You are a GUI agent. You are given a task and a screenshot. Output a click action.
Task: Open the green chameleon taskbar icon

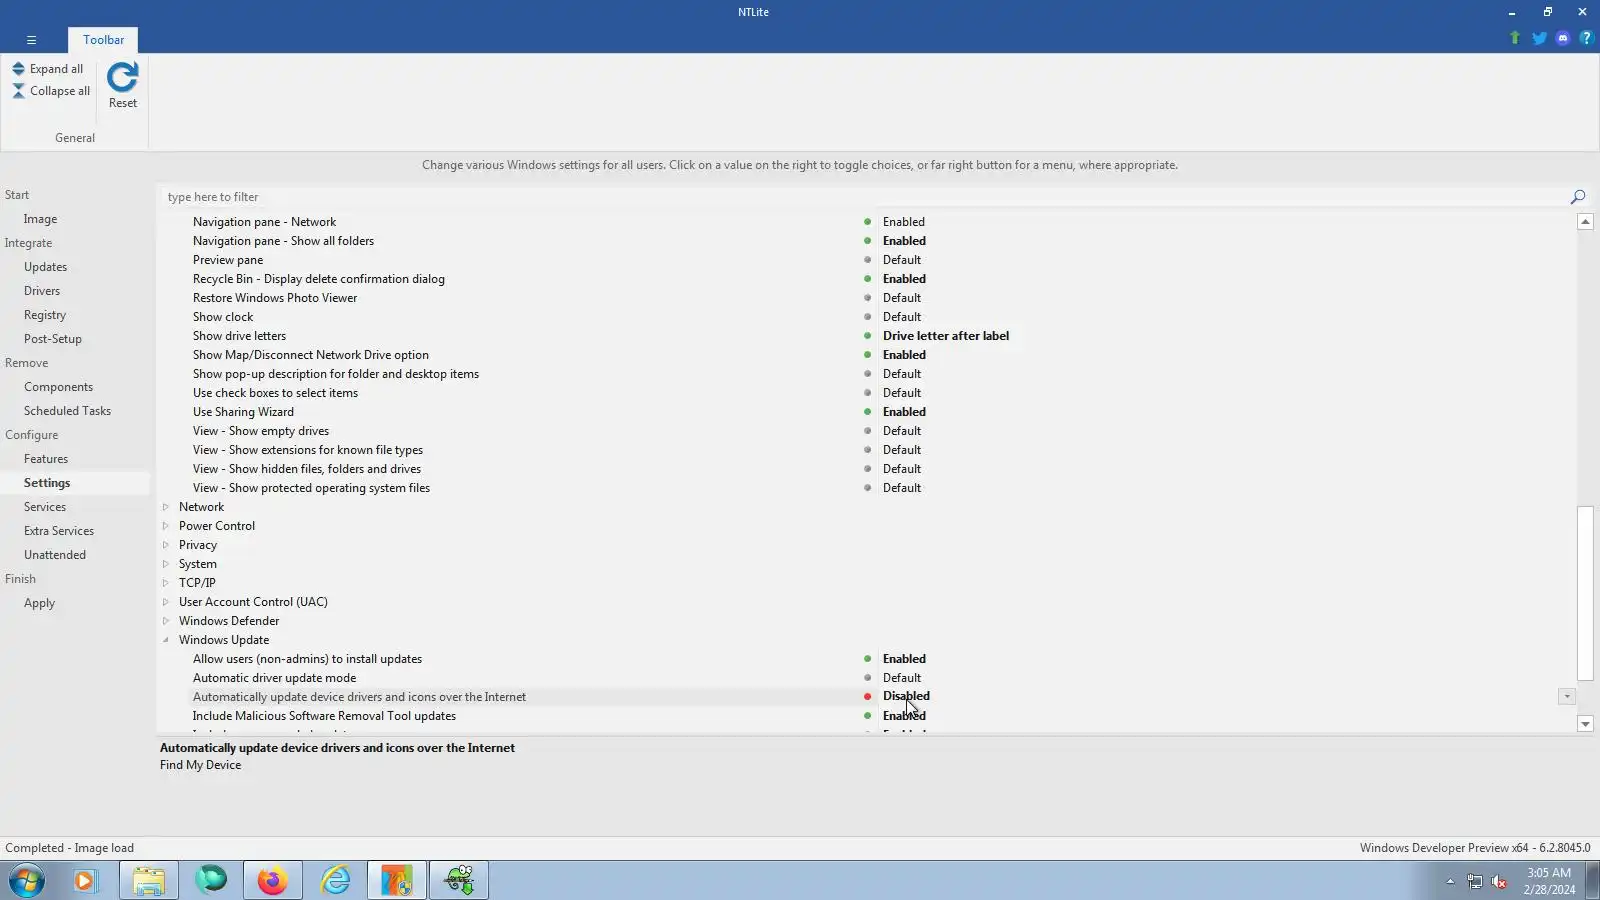[x=459, y=881]
